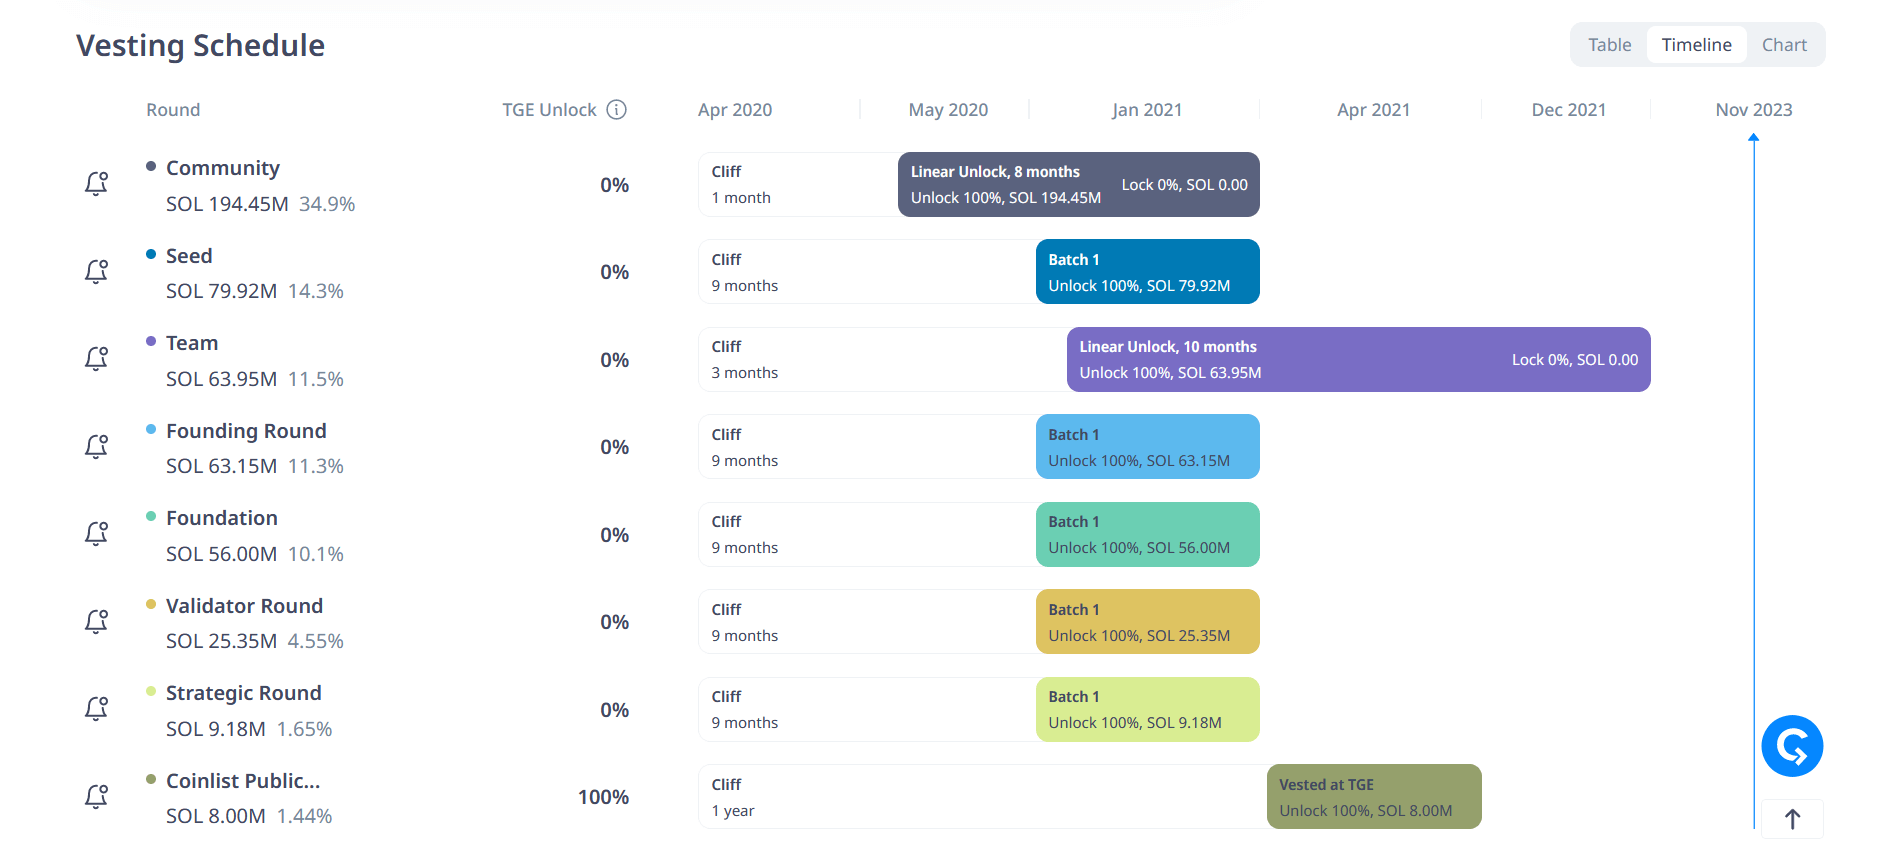The height and width of the screenshot is (851, 1899).
Task: Click the Community round name link
Action: pos(223,167)
